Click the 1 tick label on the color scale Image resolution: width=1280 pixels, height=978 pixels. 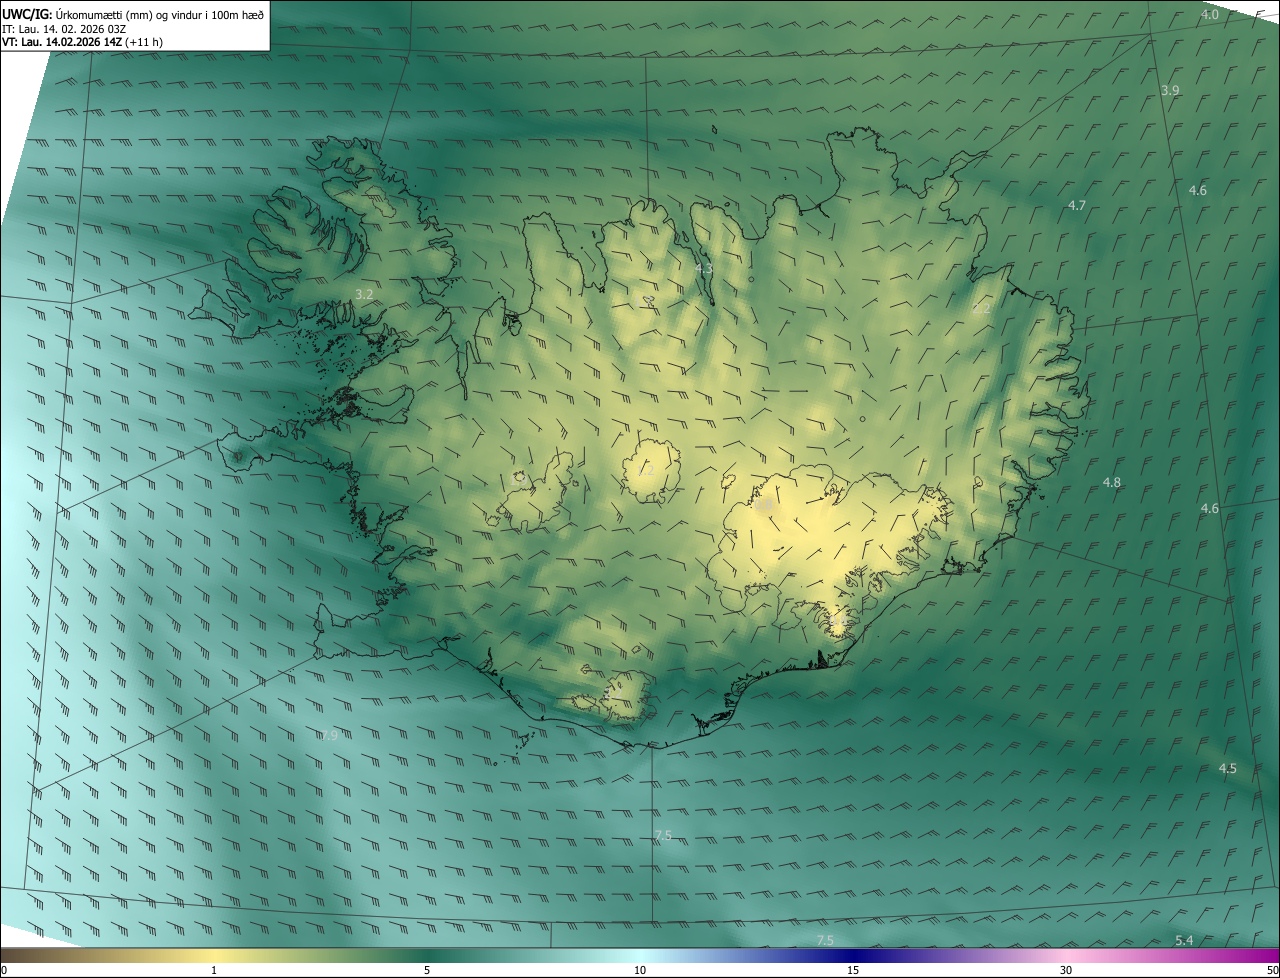tap(214, 970)
